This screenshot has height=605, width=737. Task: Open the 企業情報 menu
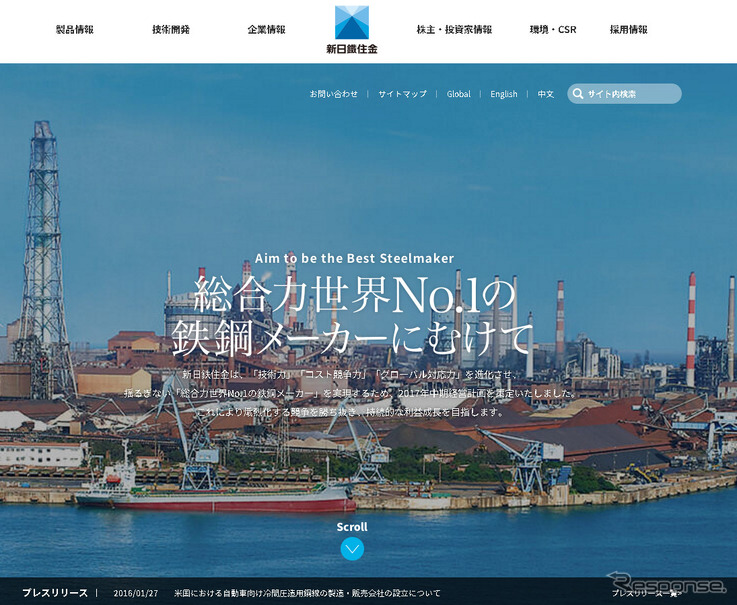pyautogui.click(x=267, y=30)
